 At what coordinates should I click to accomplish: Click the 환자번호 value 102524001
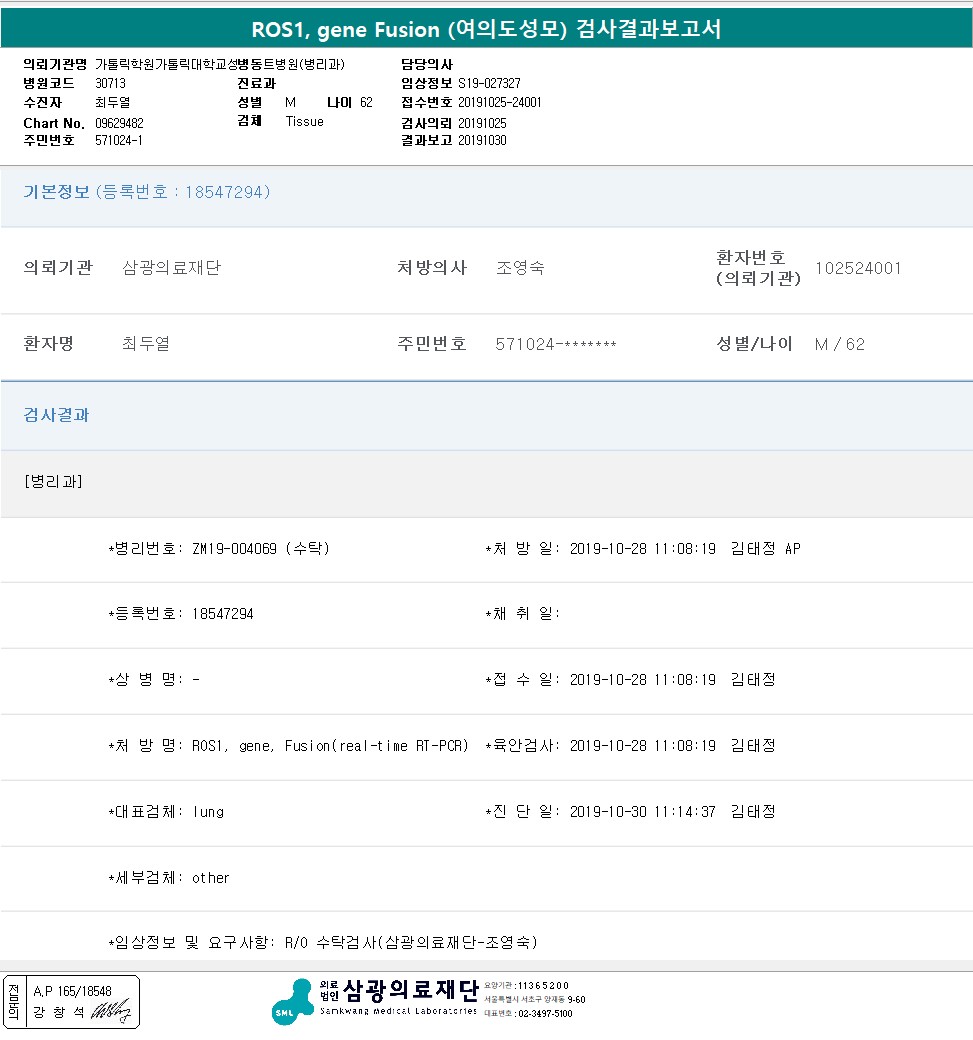(858, 268)
